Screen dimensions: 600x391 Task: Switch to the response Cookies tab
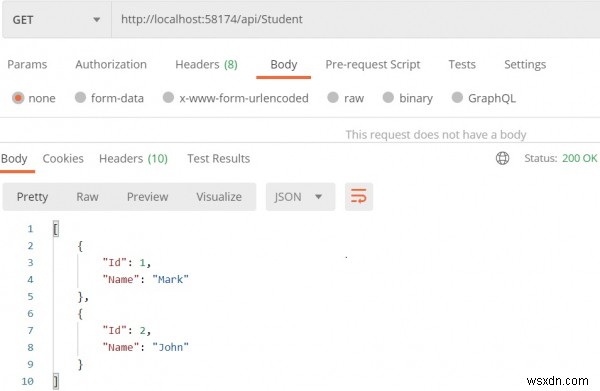coord(63,158)
